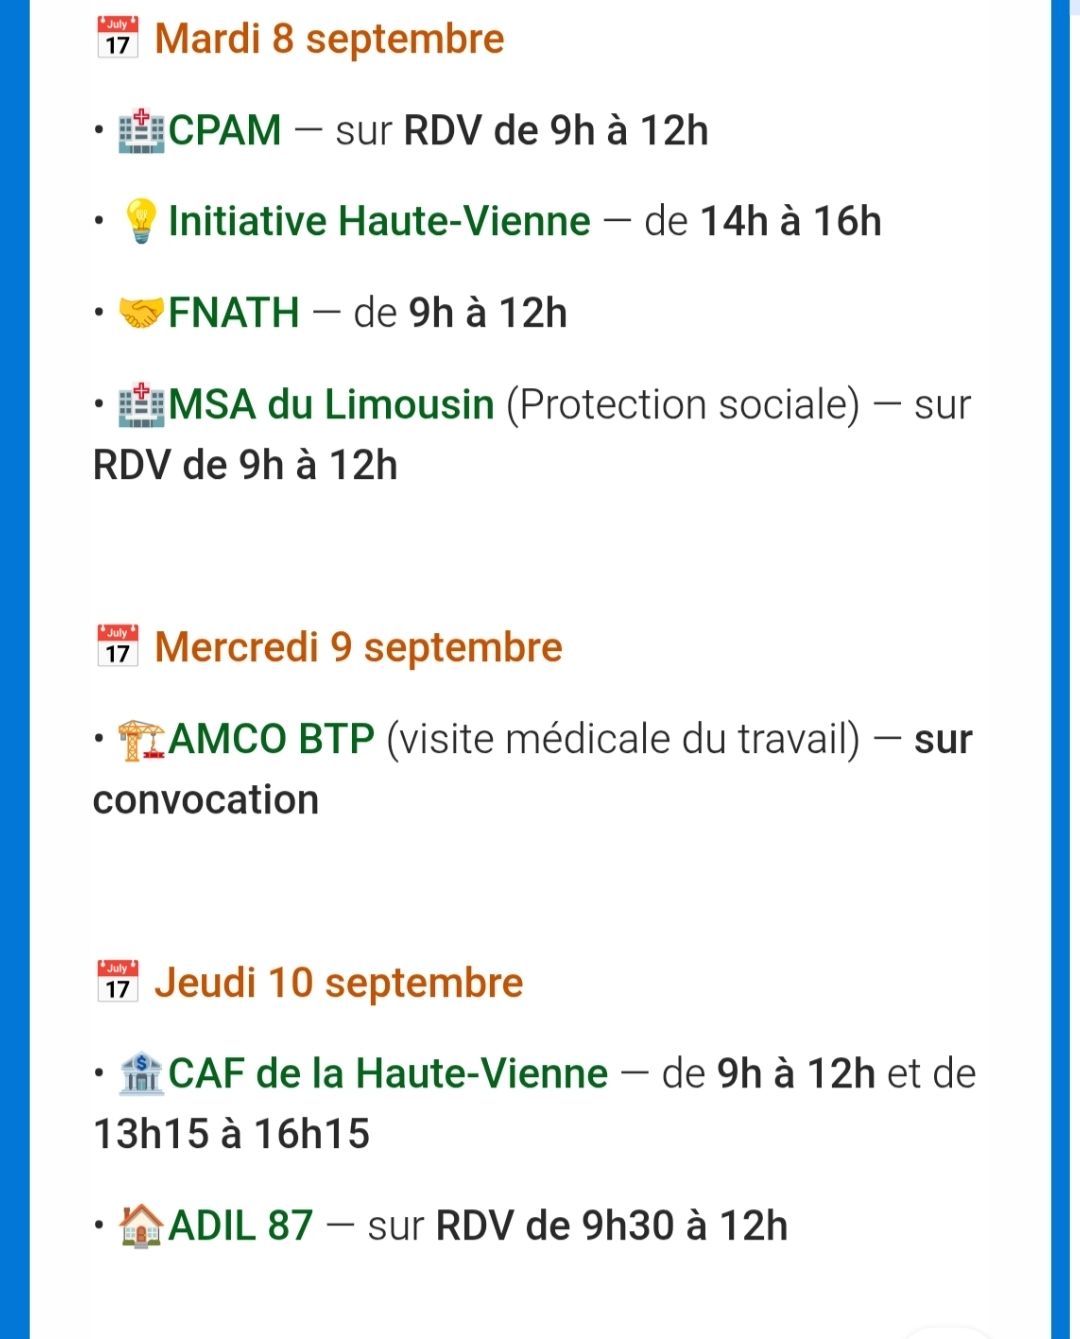Click the calendar icon beside Mercredi 9 septembre
The height and width of the screenshot is (1339, 1080).
tap(117, 646)
